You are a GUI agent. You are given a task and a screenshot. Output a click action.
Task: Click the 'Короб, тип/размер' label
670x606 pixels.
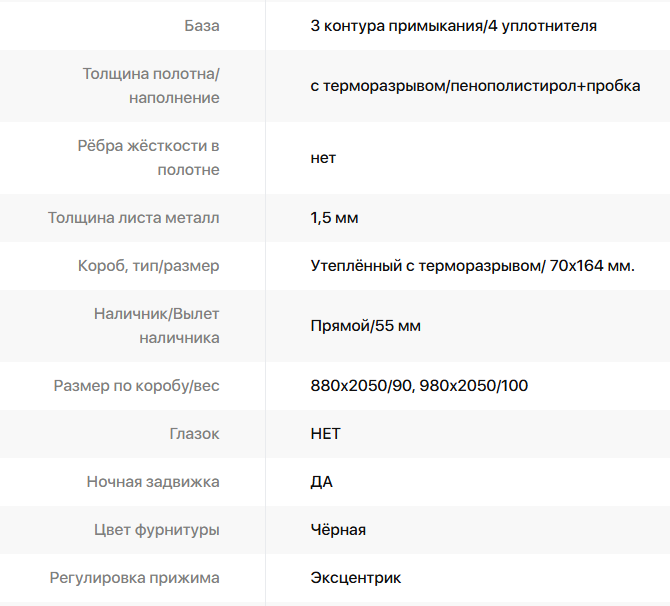point(148,266)
